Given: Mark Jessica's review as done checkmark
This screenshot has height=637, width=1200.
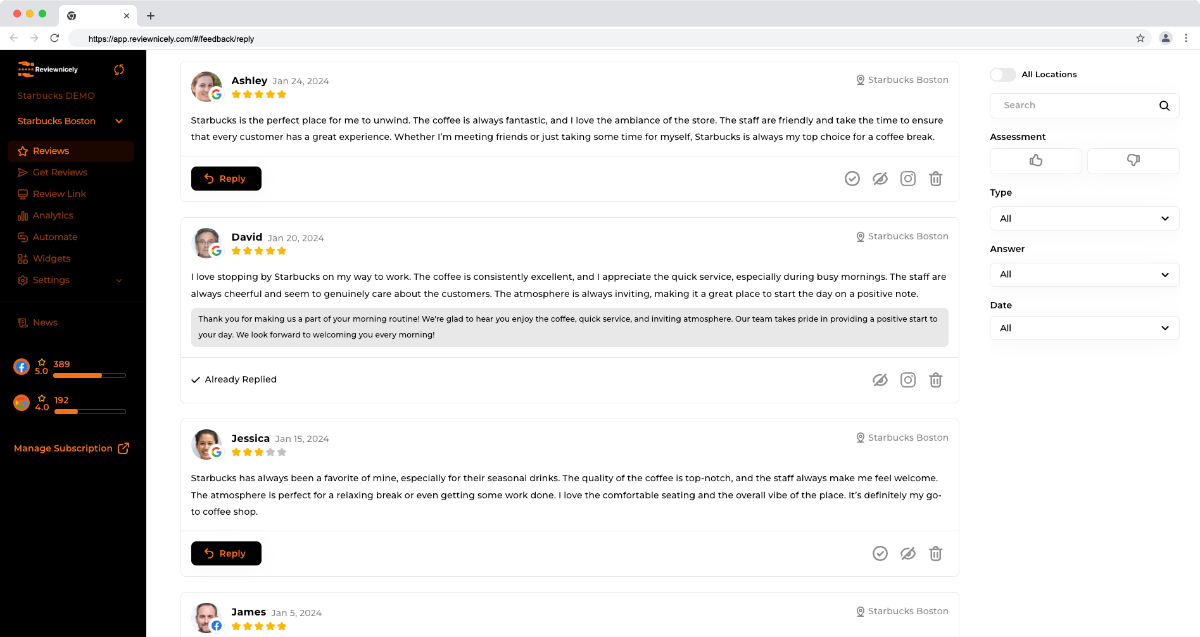Looking at the screenshot, I should (x=880, y=553).
